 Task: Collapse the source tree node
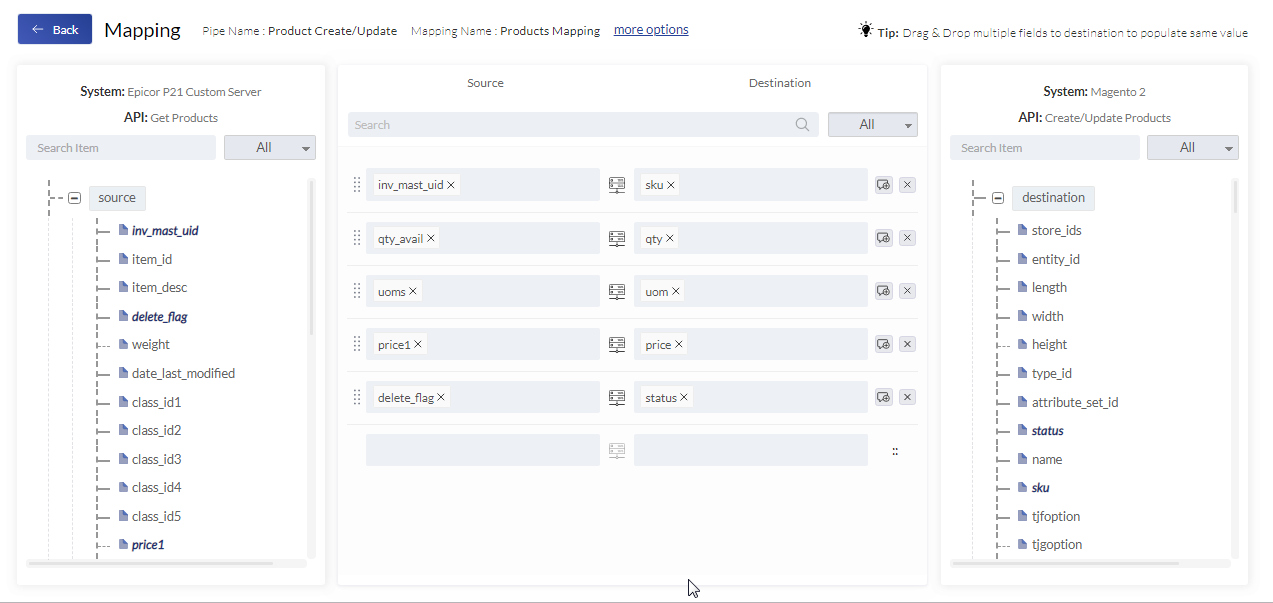74,198
